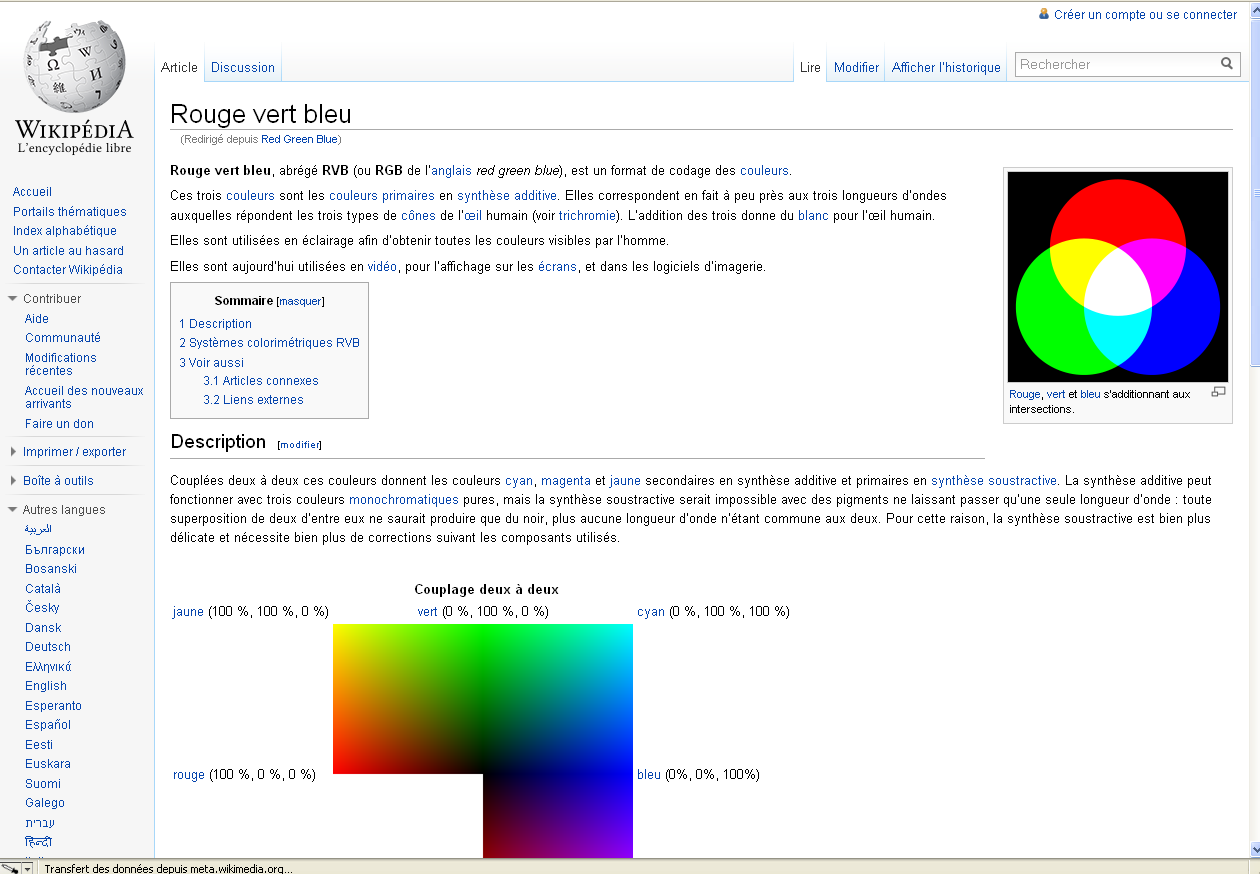Open Portails thématiques

click(70, 212)
